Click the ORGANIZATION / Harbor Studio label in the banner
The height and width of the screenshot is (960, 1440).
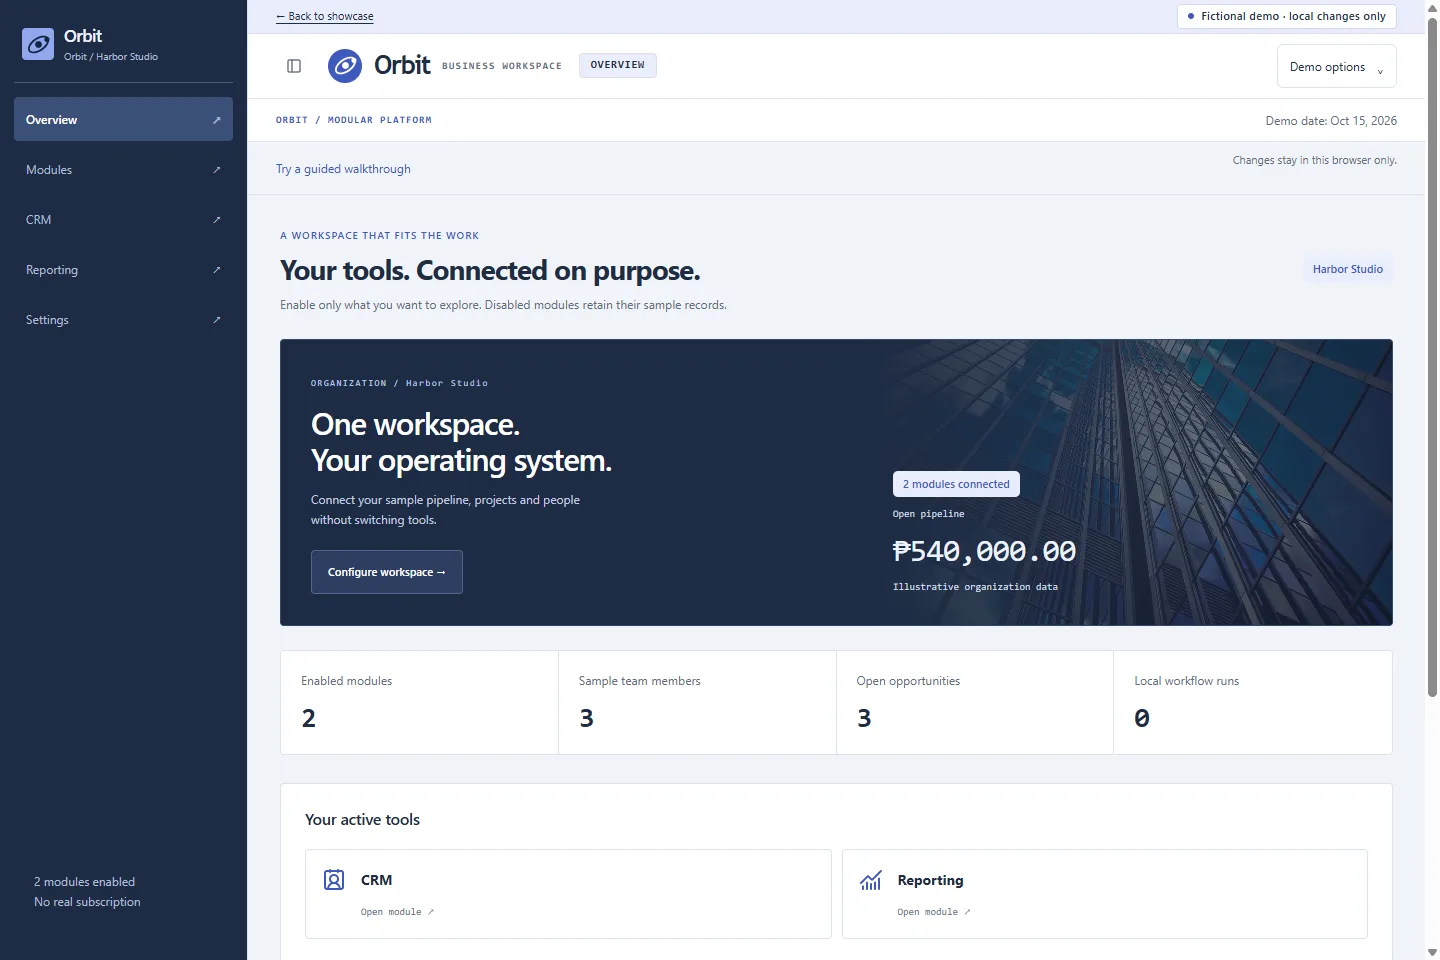[x=399, y=383]
